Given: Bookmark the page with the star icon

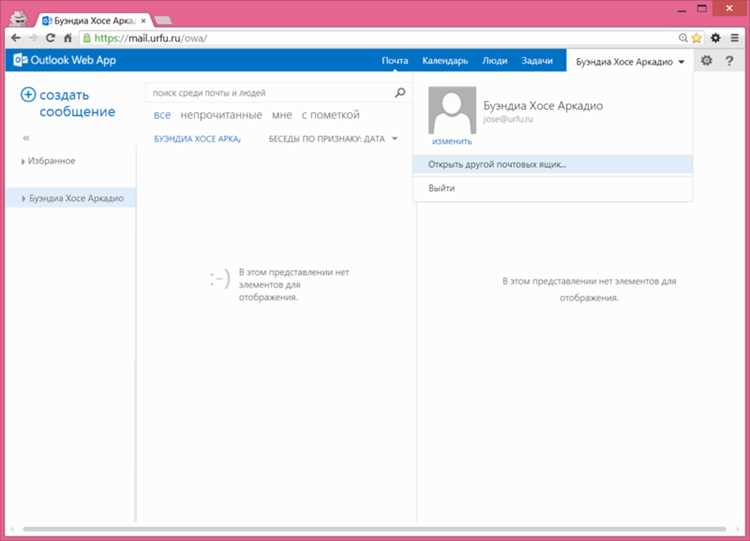Looking at the screenshot, I should tap(696, 38).
